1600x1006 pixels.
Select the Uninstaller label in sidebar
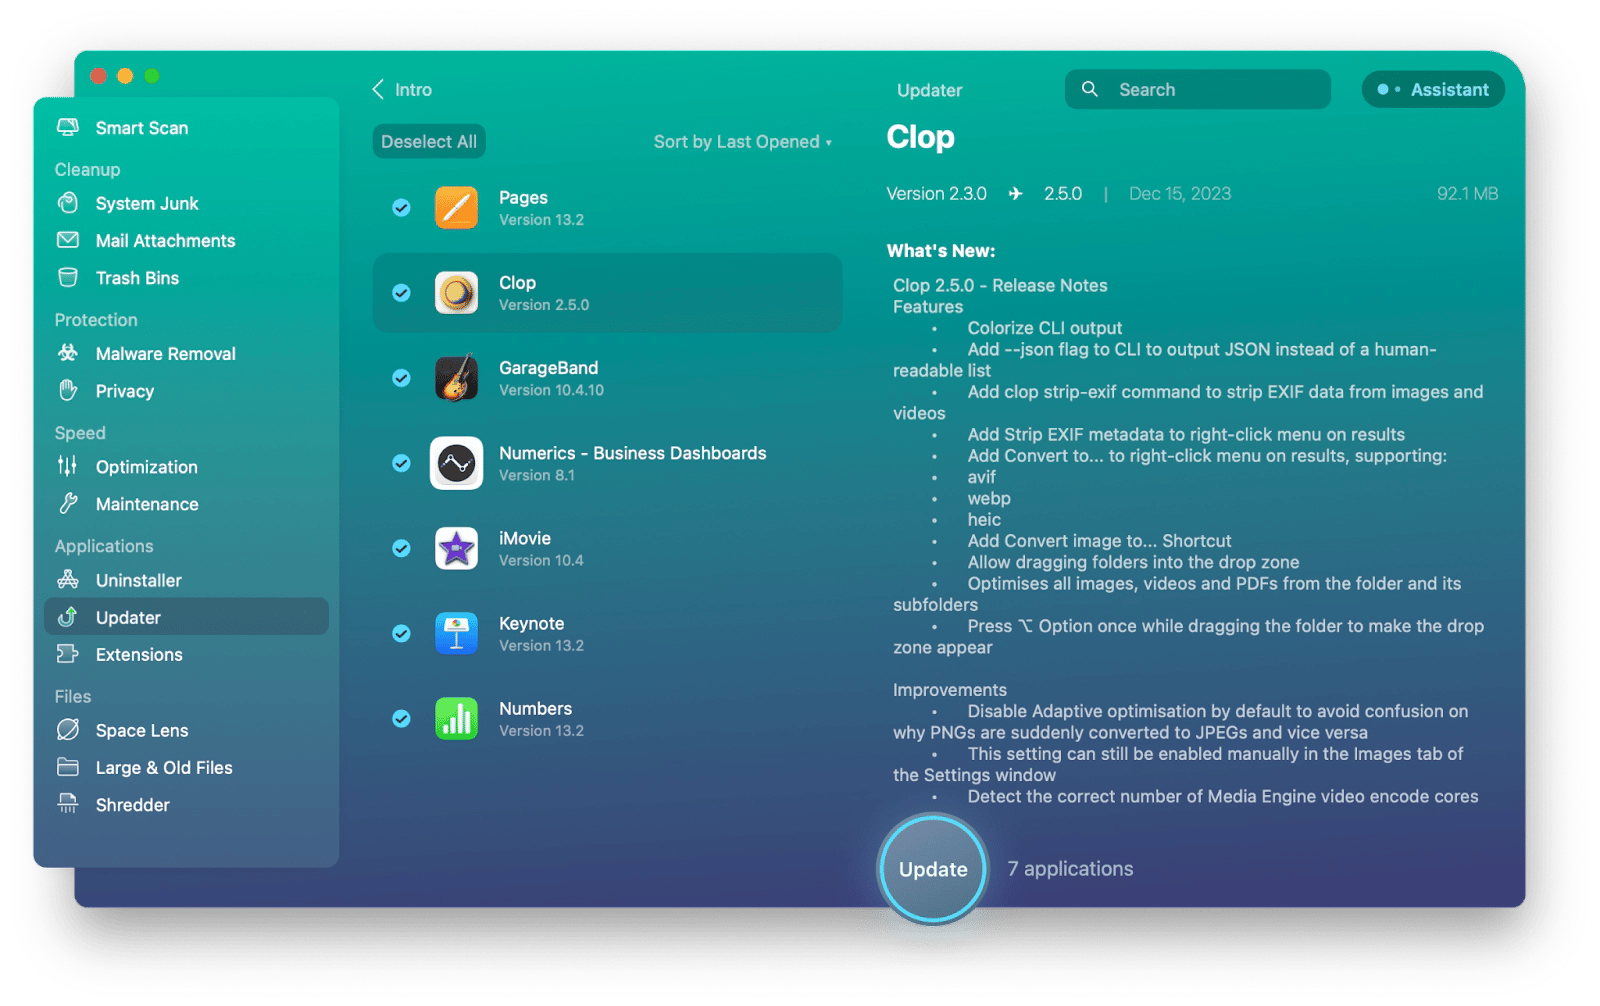[x=139, y=580]
